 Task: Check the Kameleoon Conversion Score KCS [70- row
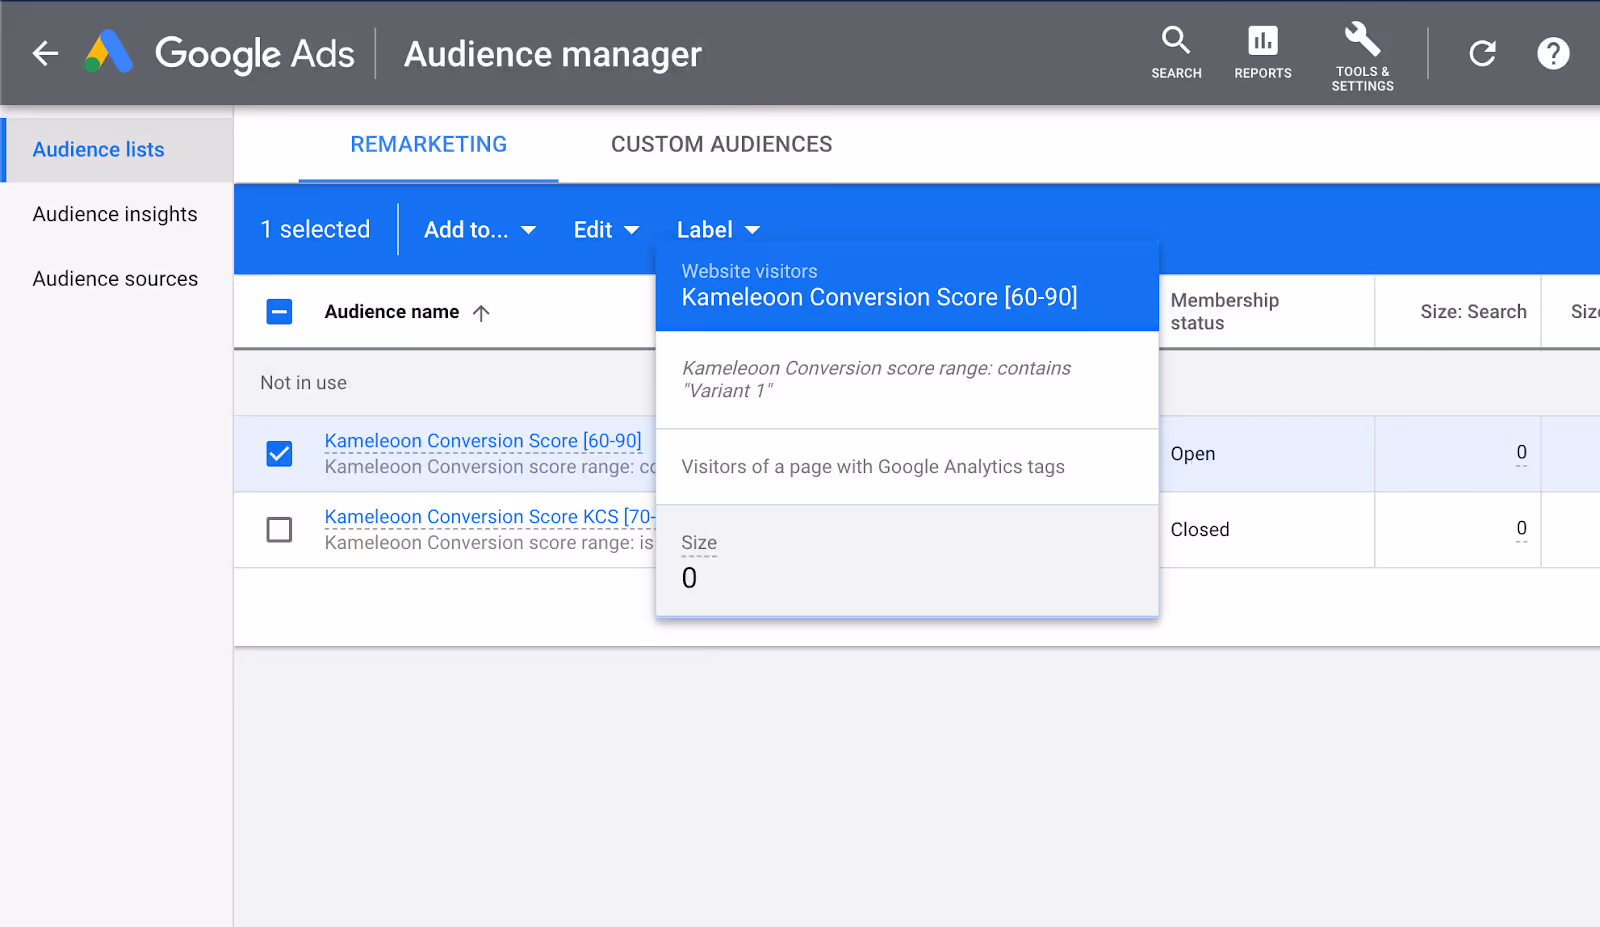(279, 530)
